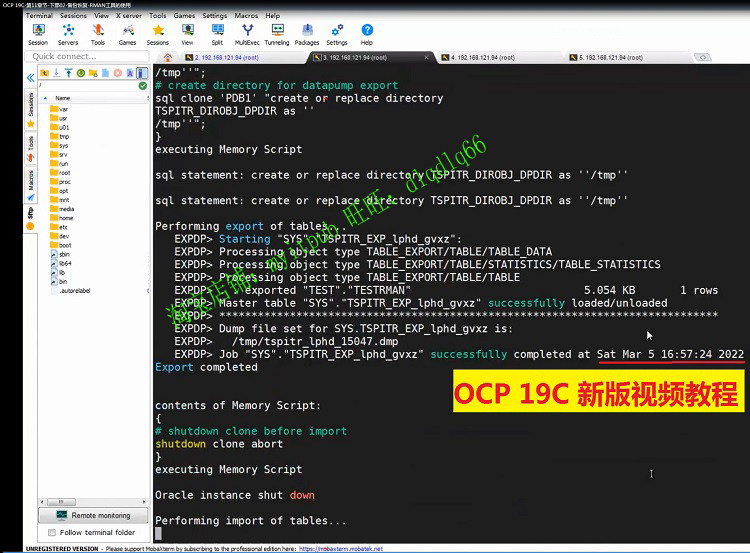This screenshot has height=553, width=750.
Task: Click the Packages toolbar icon
Action: coord(307,31)
